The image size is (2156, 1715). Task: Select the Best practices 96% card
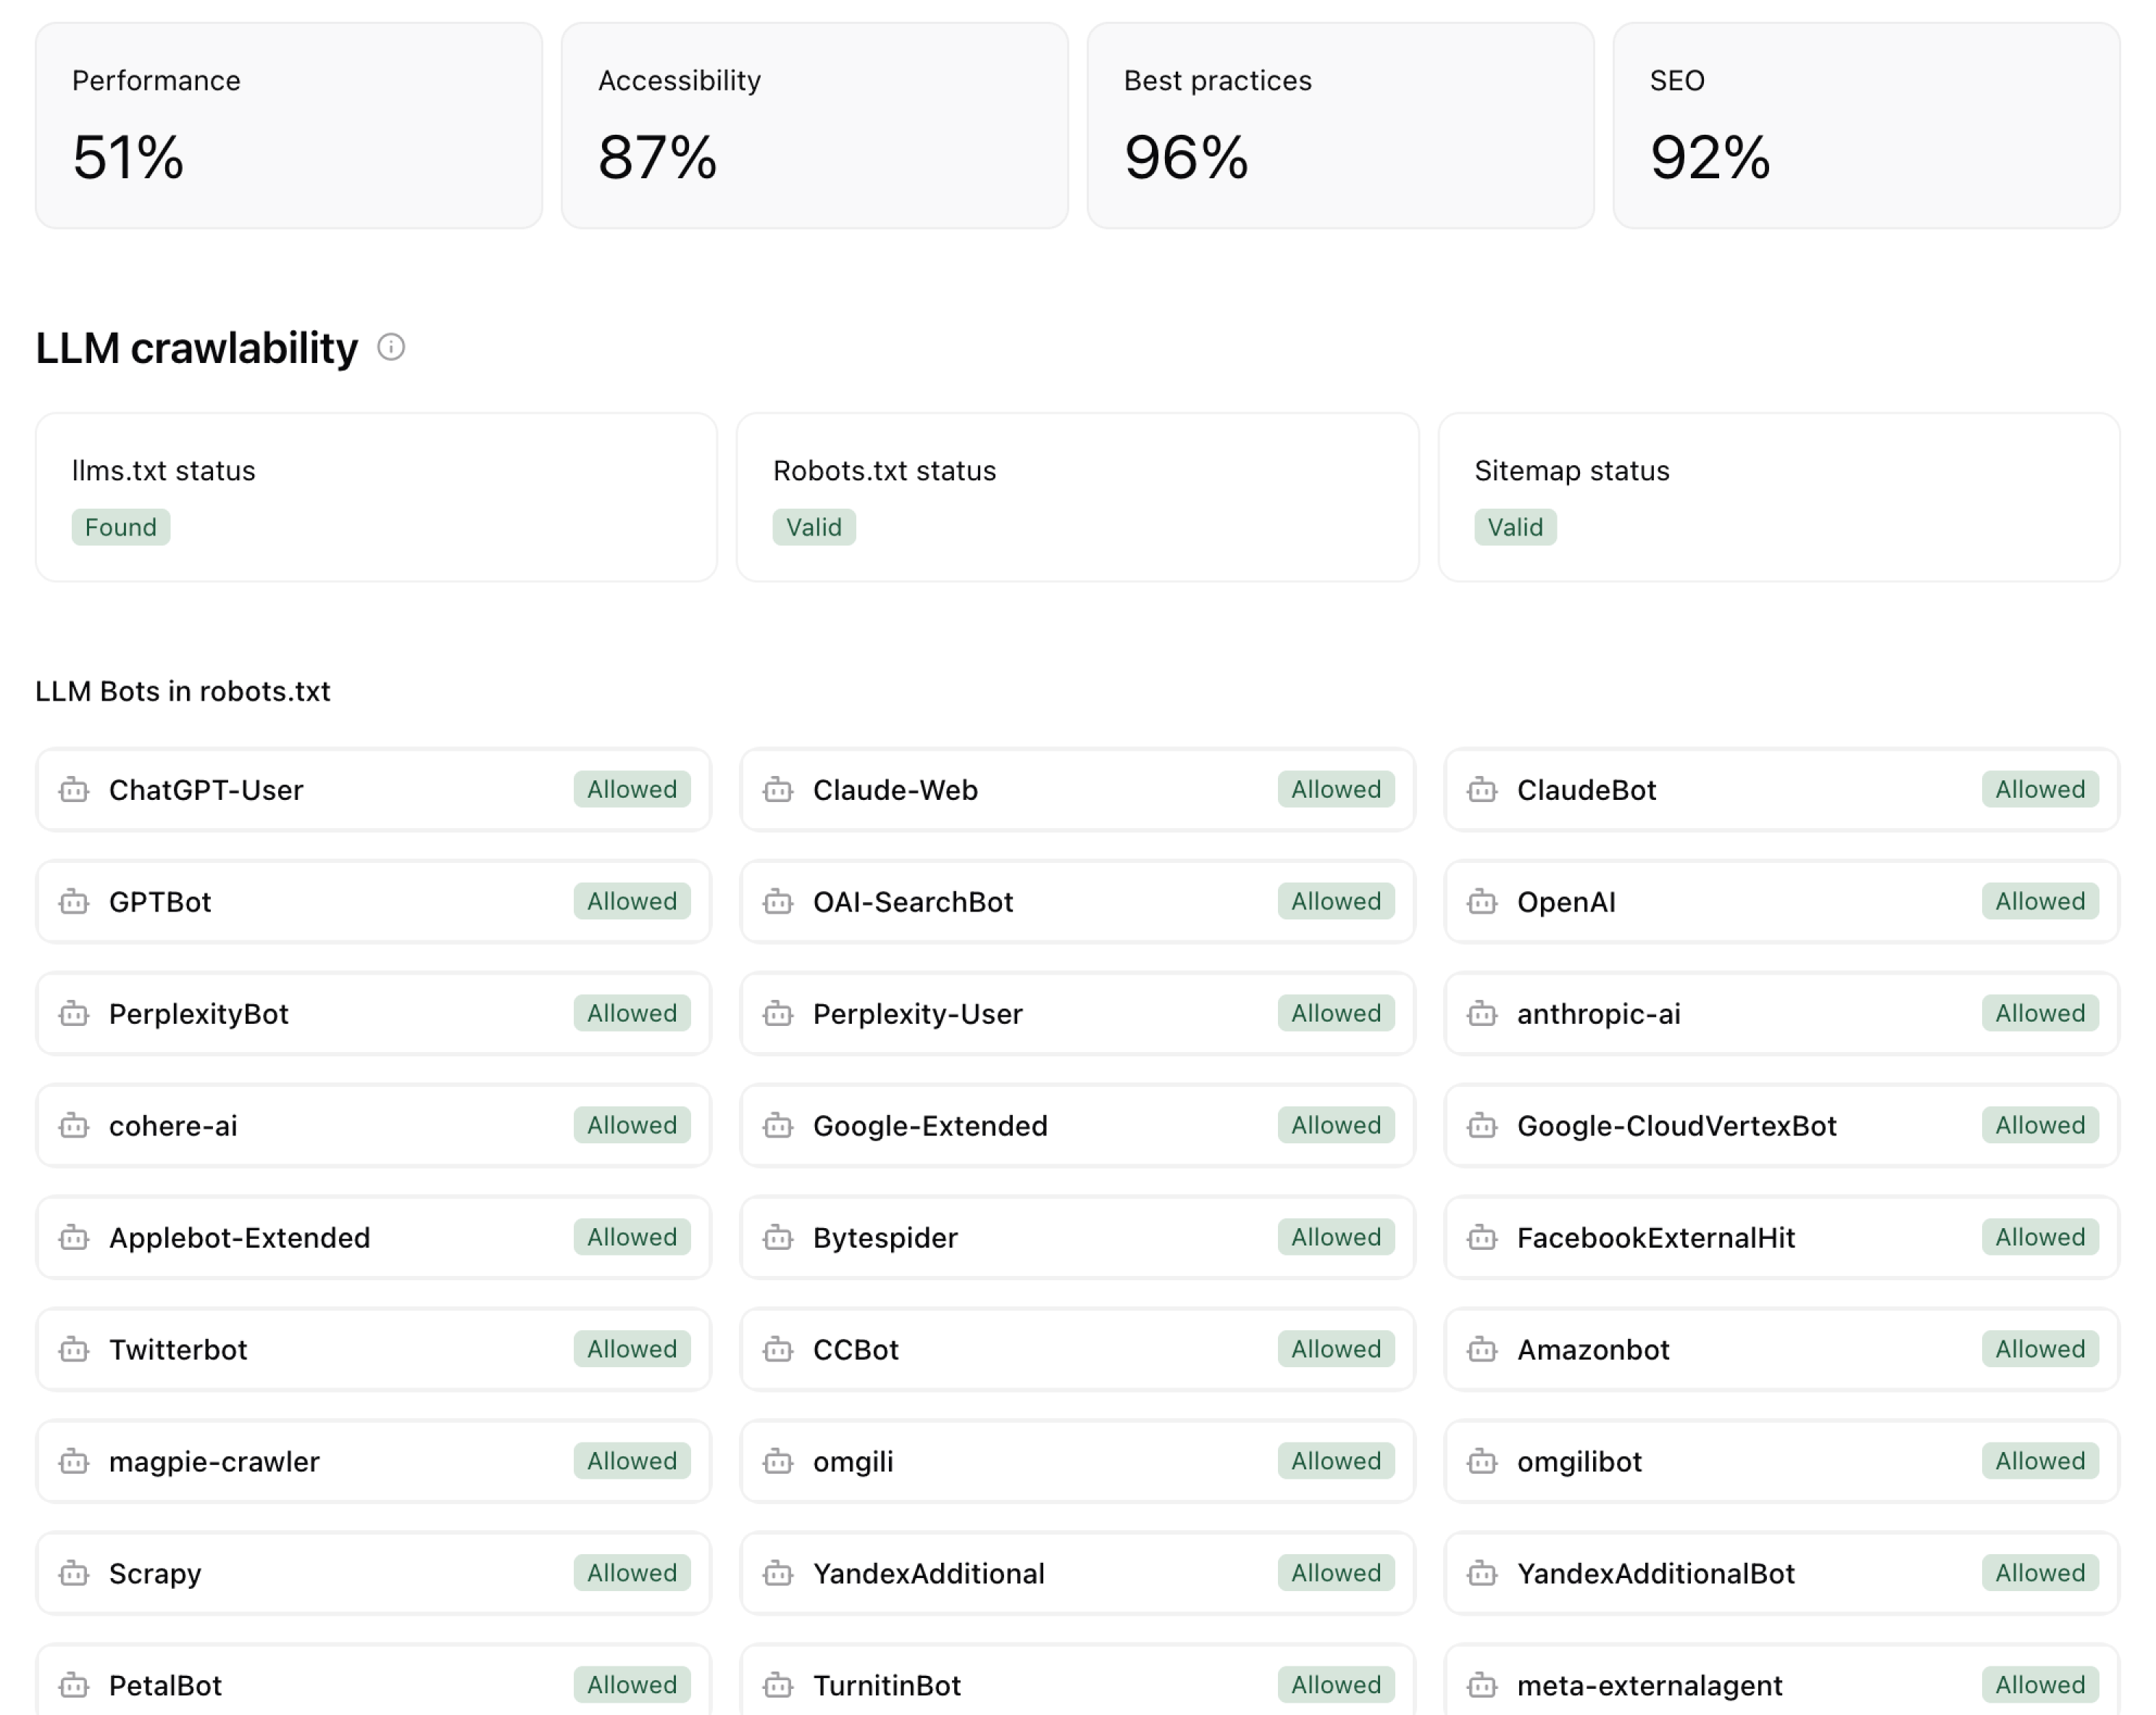pos(1340,126)
